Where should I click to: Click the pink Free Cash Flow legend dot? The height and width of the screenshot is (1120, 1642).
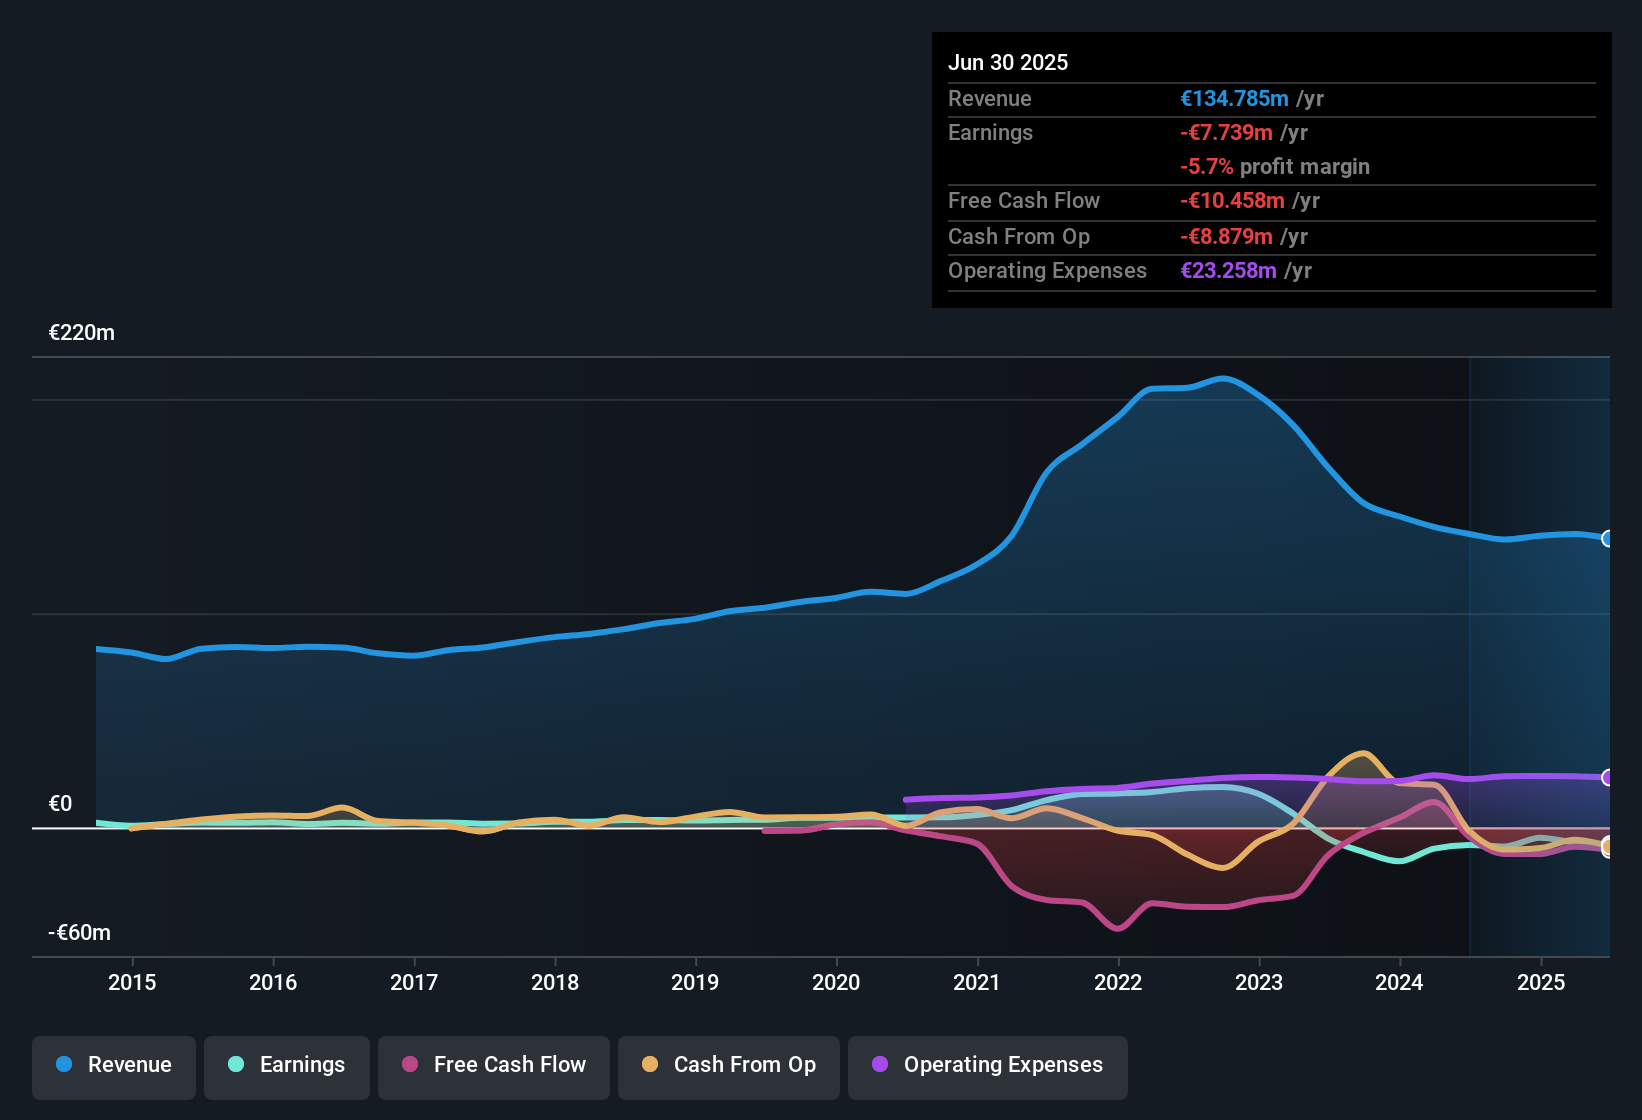[x=410, y=1064]
